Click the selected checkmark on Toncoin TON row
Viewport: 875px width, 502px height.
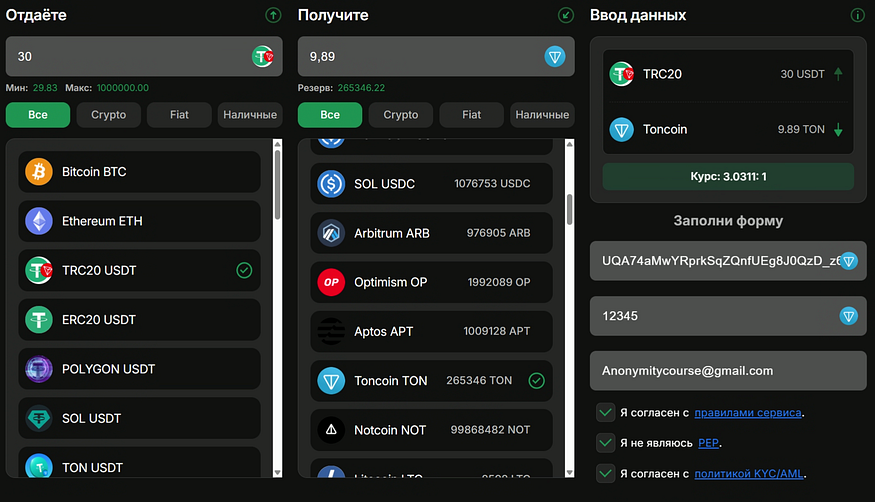[536, 380]
